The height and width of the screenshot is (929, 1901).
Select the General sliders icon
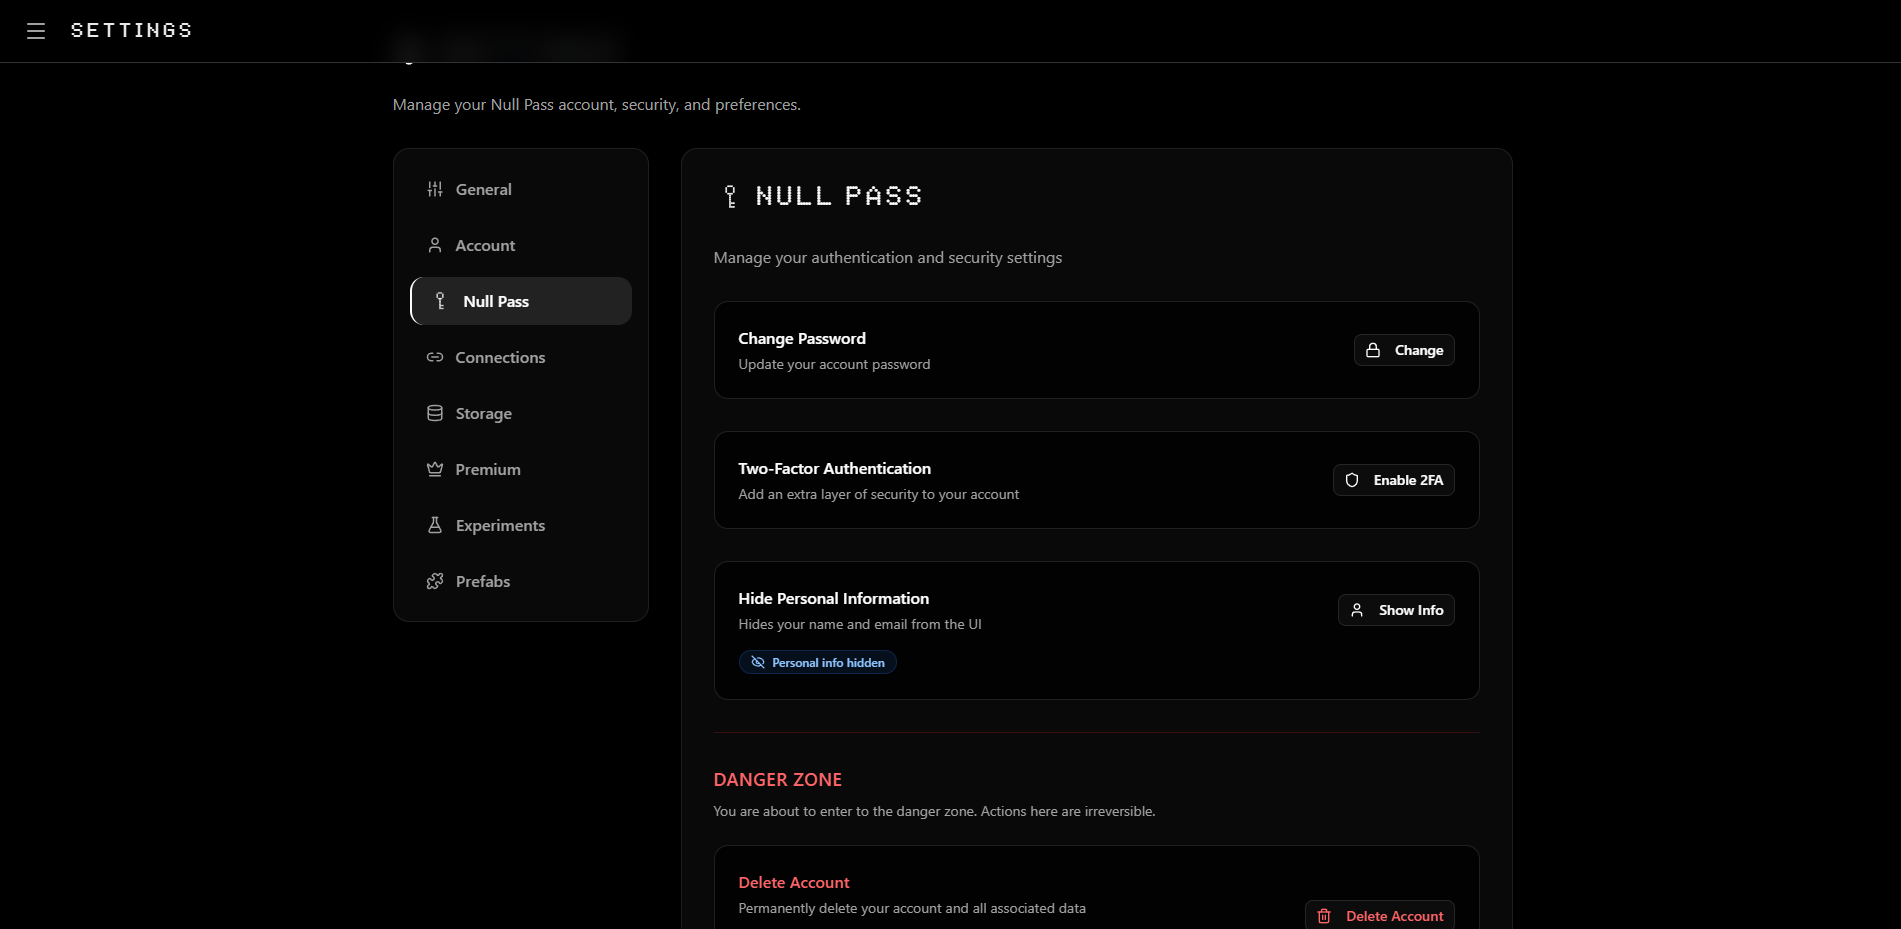click(x=435, y=189)
